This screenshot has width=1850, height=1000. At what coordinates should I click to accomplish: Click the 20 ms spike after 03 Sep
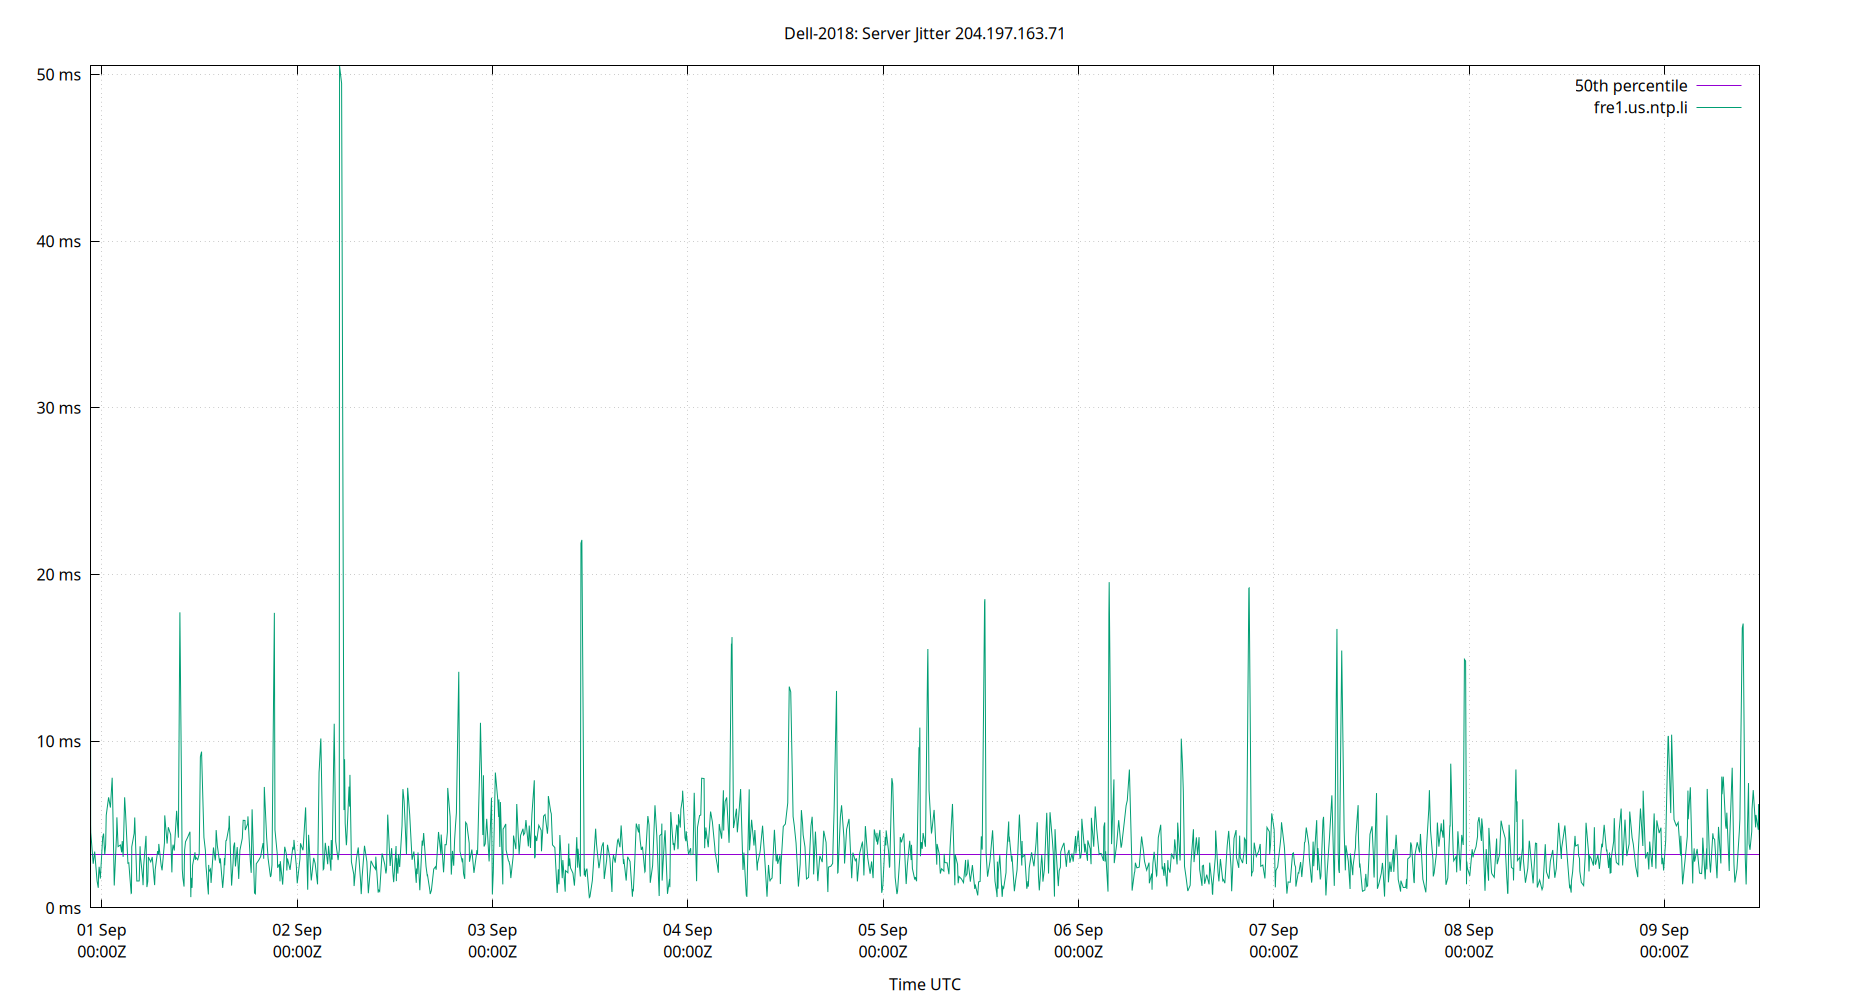pos(583,542)
